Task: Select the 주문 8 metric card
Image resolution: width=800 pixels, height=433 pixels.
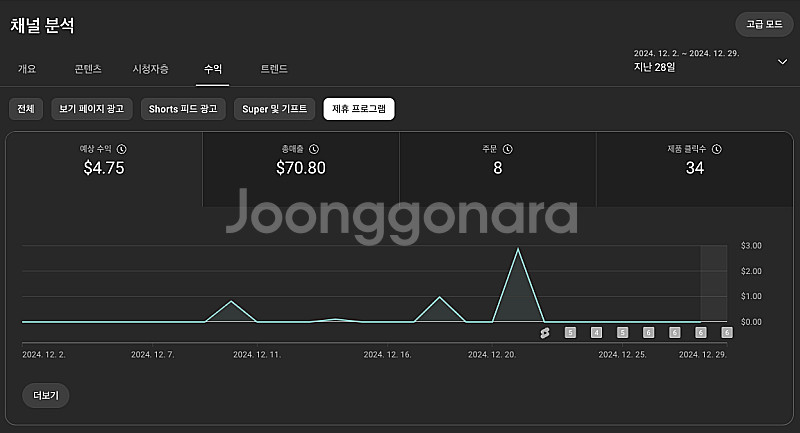Action: [497, 169]
